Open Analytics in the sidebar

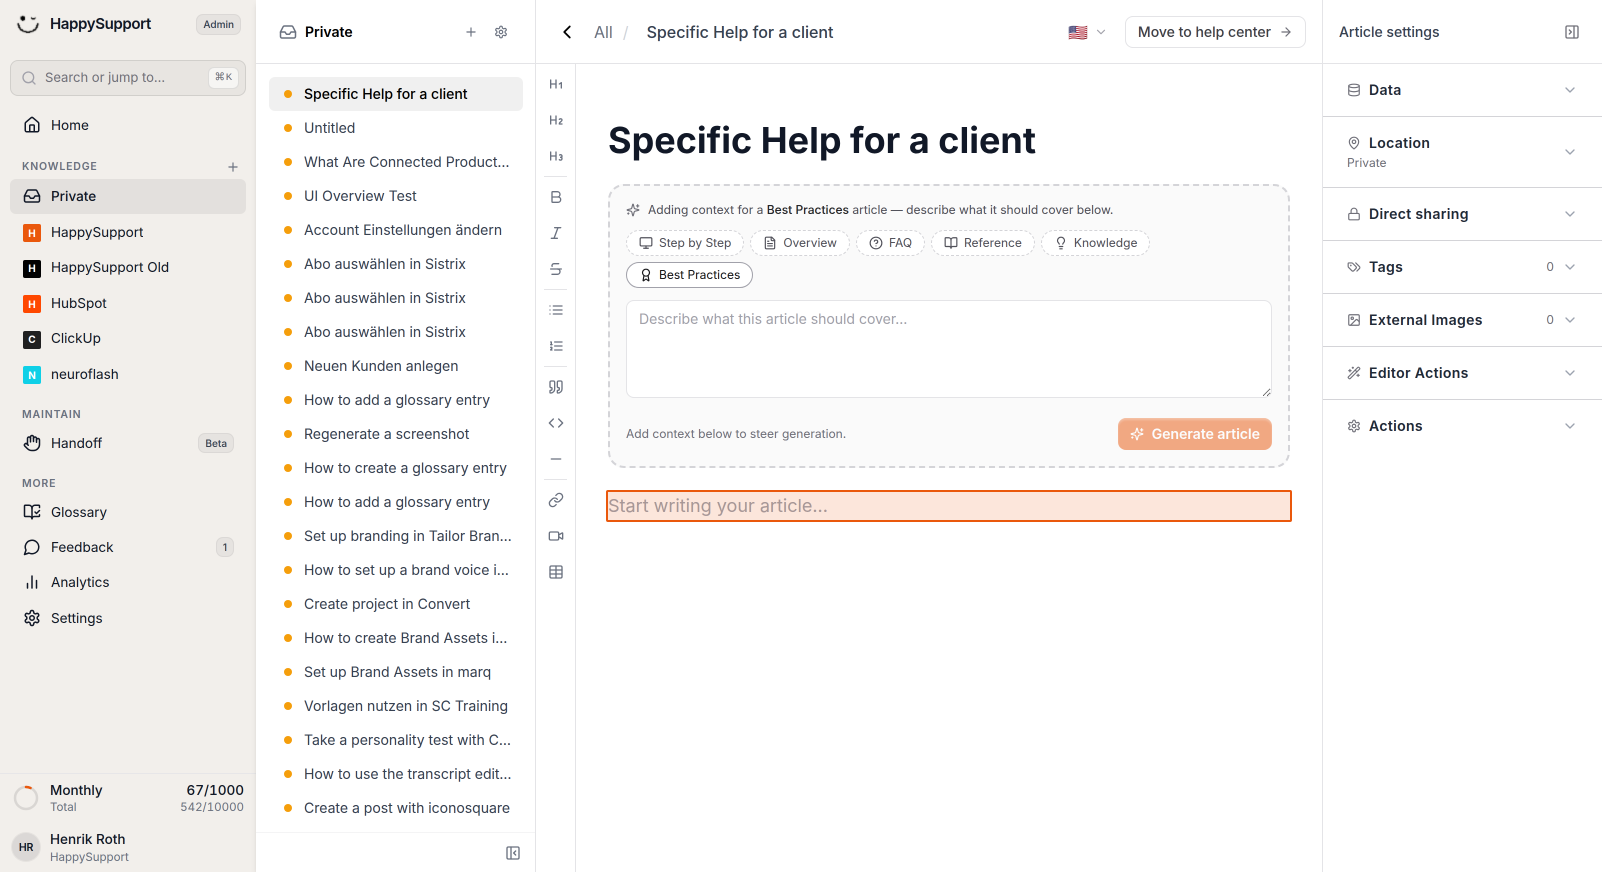click(x=128, y=582)
